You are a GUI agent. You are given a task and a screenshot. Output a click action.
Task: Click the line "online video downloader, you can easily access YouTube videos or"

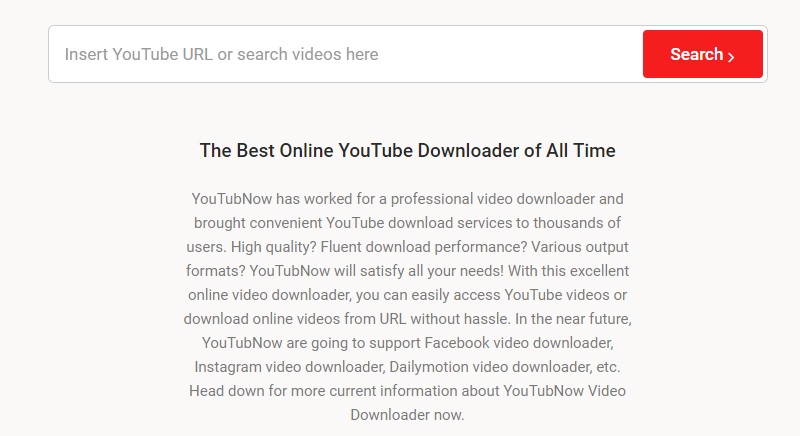pos(407,295)
